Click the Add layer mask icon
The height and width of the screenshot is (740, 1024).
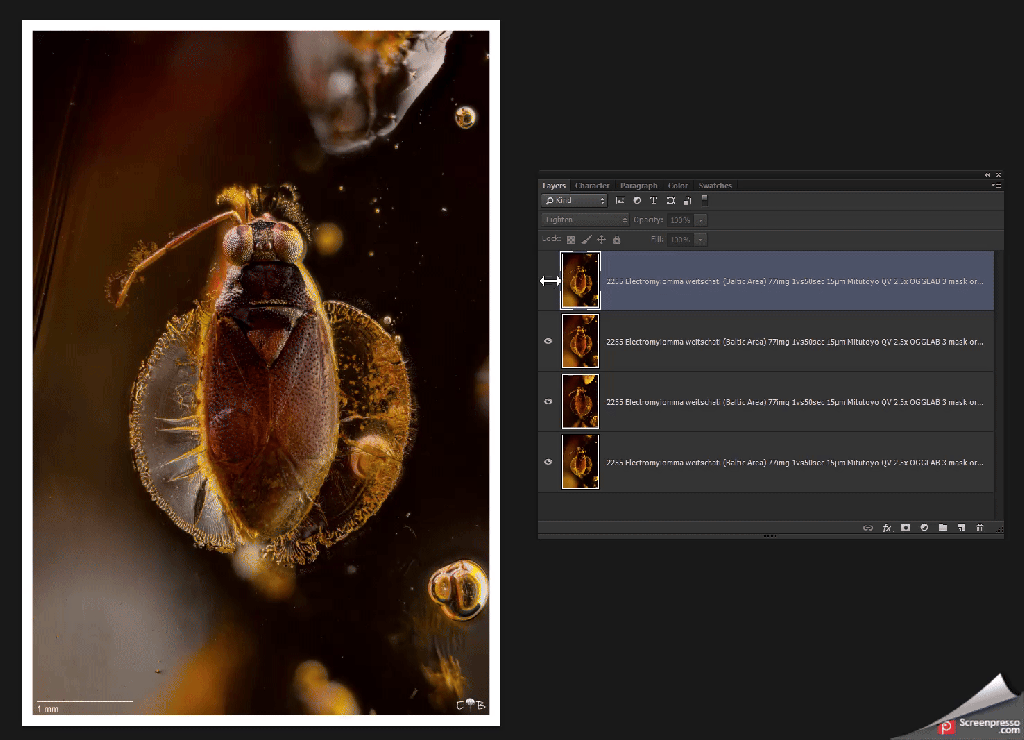pos(905,527)
